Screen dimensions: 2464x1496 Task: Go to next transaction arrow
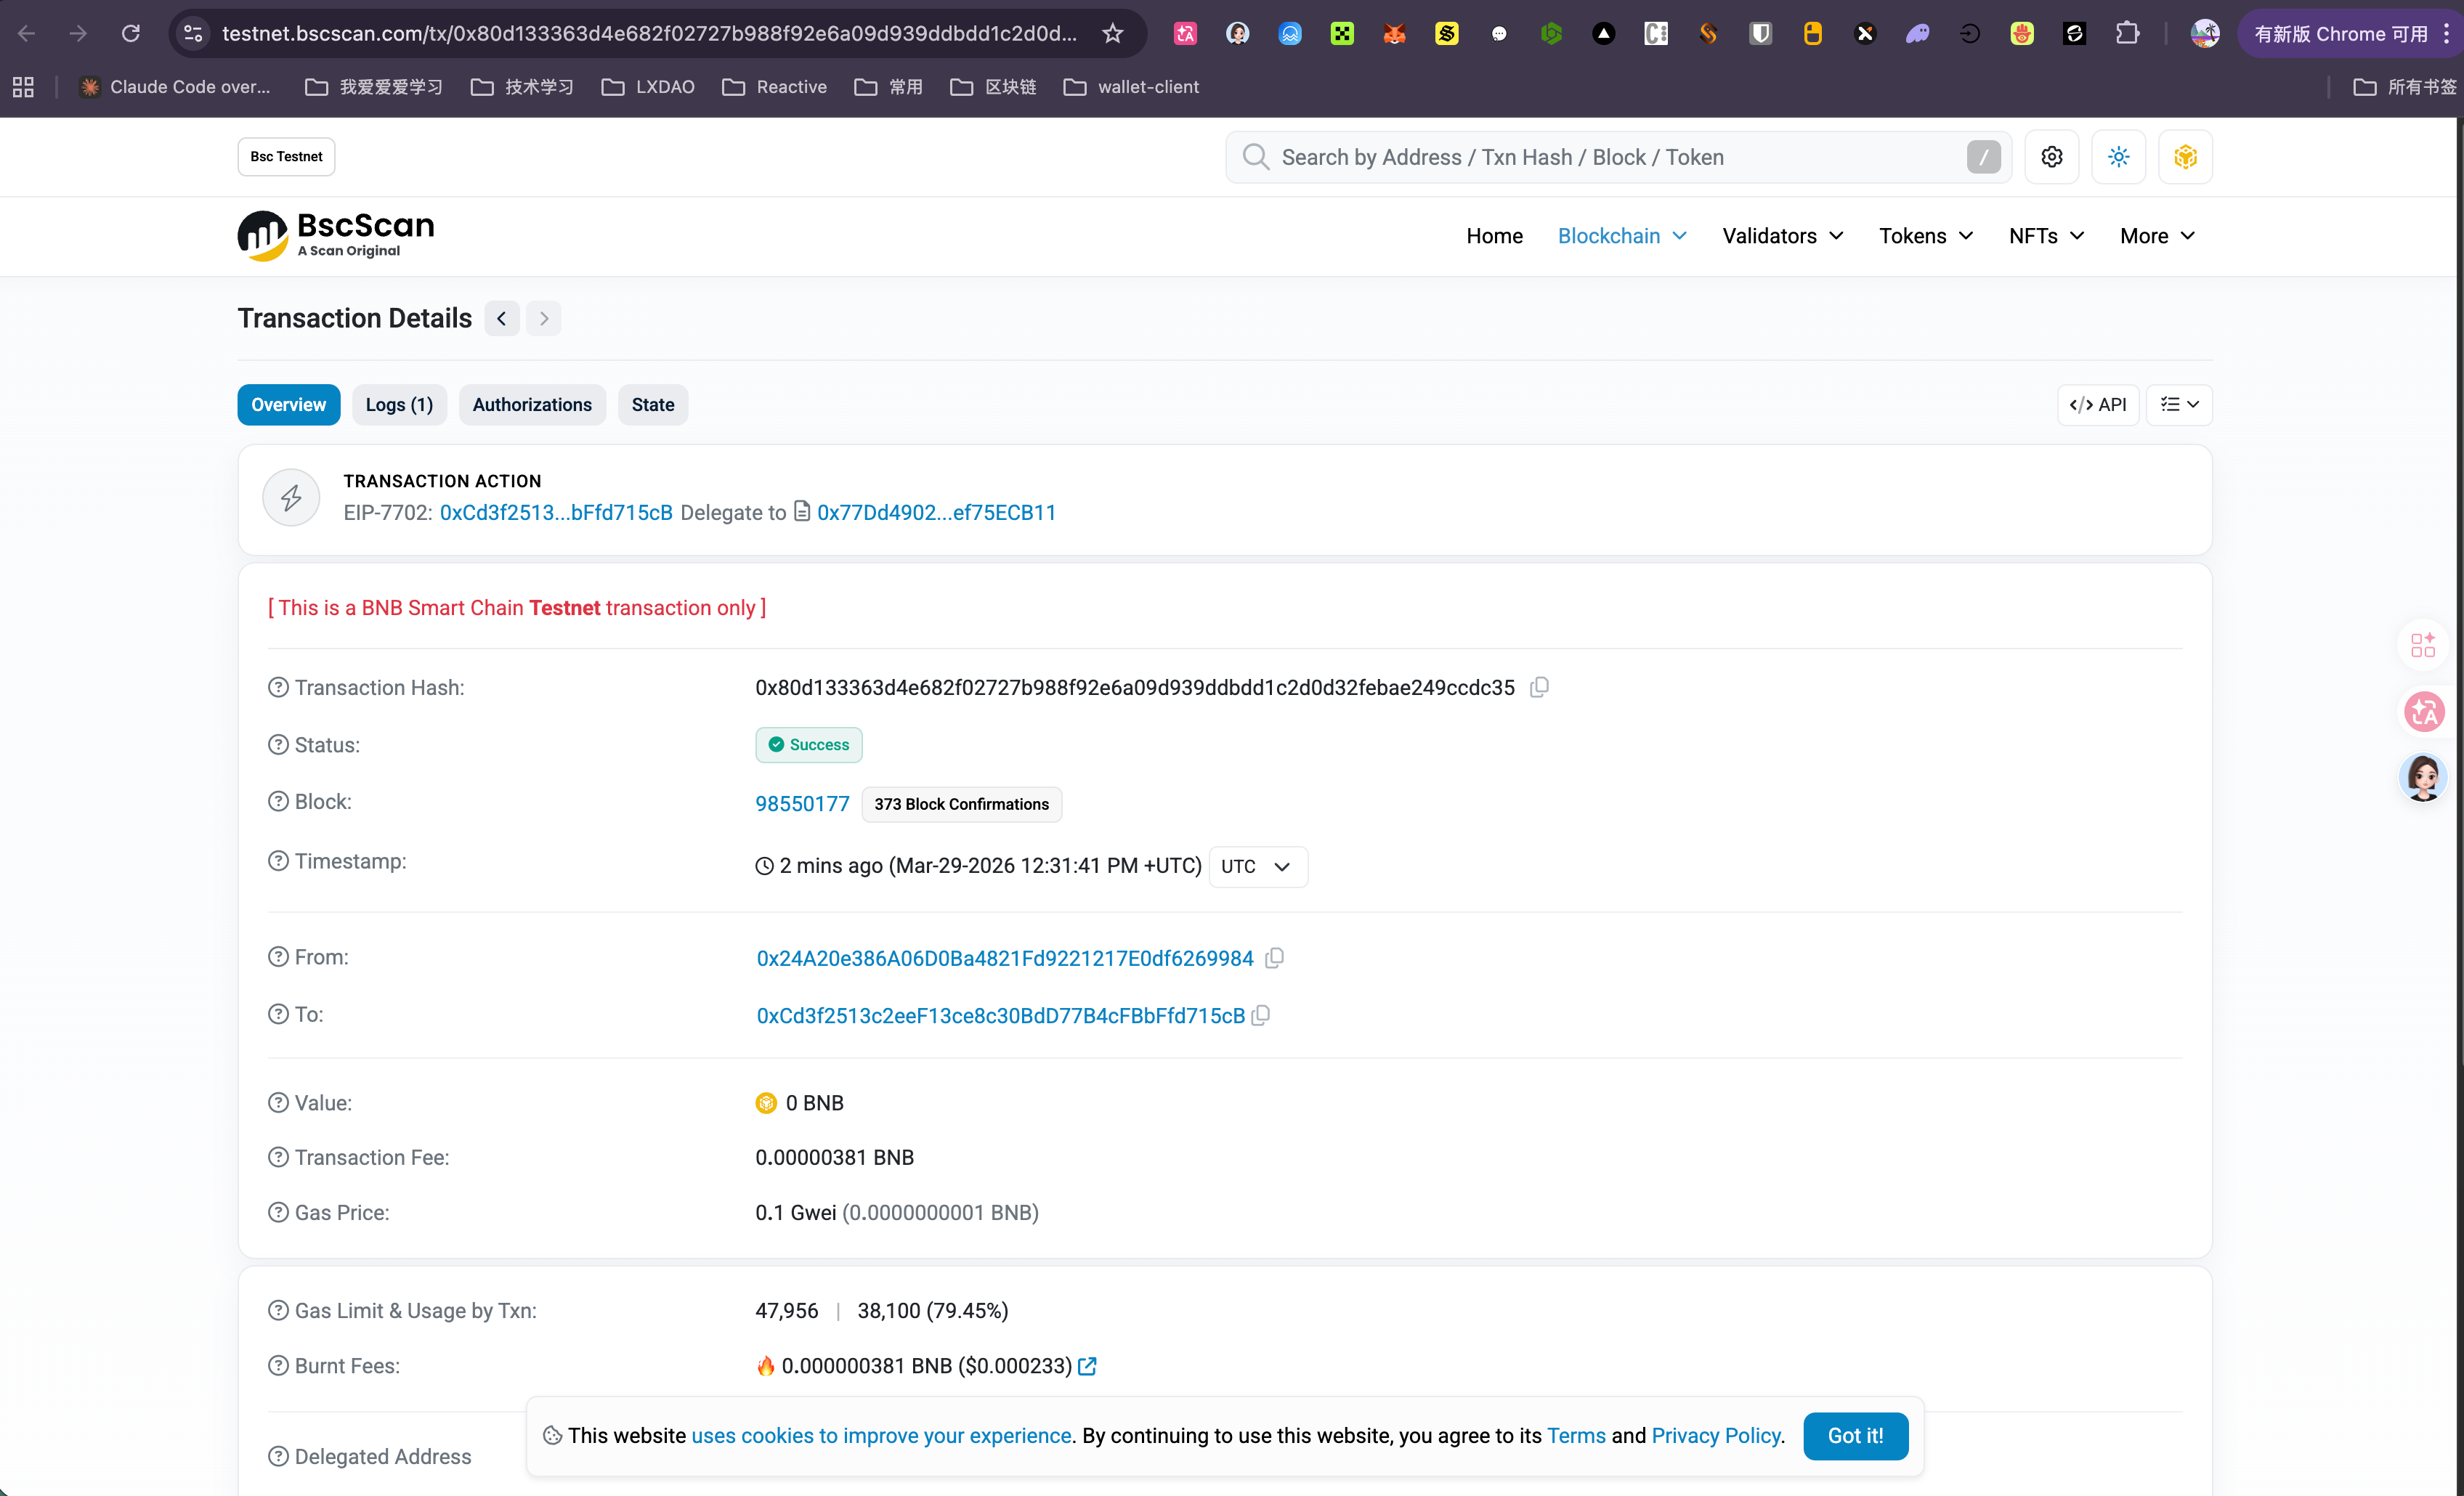point(544,318)
